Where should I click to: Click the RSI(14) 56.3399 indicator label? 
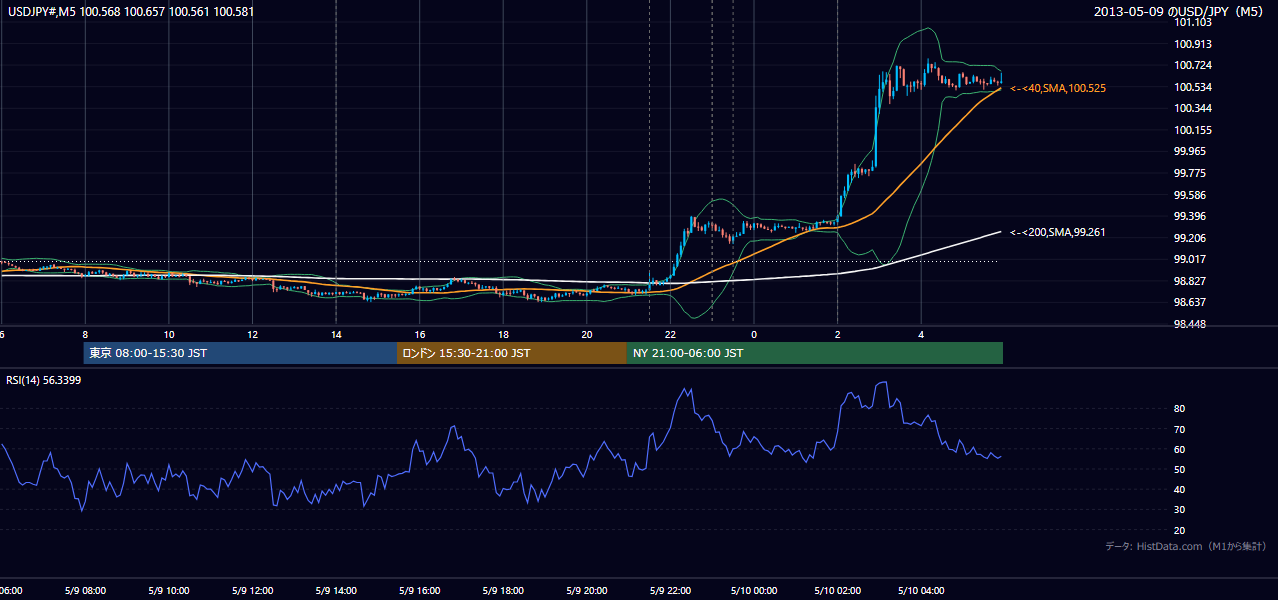pyautogui.click(x=44, y=380)
